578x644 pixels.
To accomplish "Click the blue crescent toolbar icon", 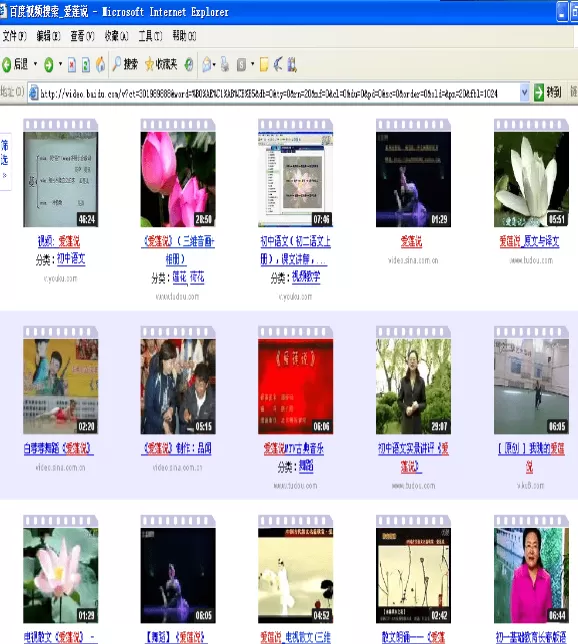I will [278, 64].
